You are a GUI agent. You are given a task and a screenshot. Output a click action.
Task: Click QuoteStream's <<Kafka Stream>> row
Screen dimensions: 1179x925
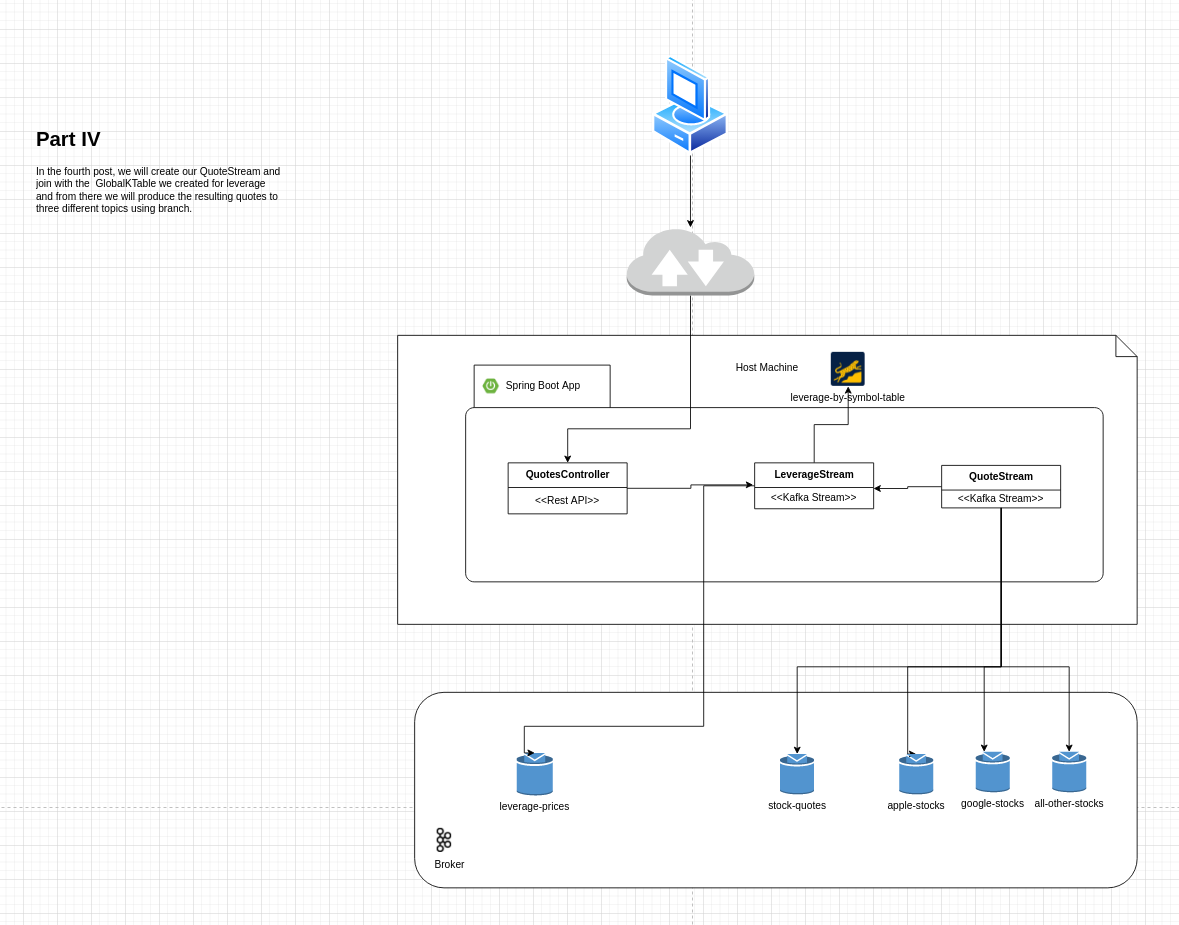1001,499
